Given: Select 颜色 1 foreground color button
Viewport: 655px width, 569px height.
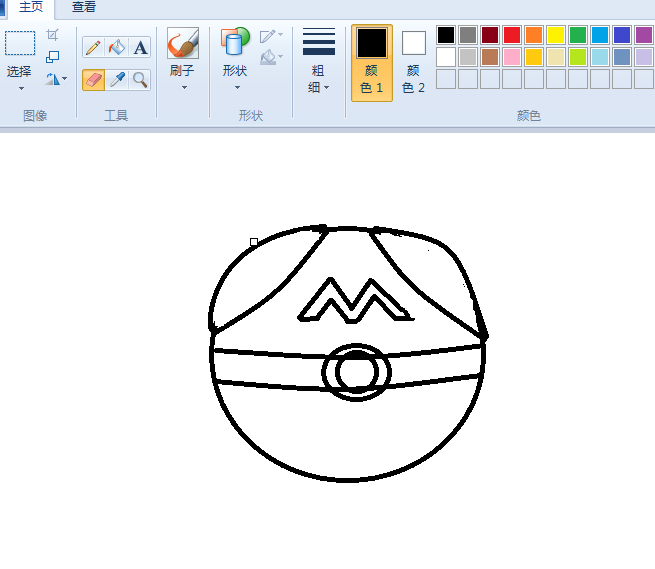Looking at the screenshot, I should pyautogui.click(x=372, y=63).
